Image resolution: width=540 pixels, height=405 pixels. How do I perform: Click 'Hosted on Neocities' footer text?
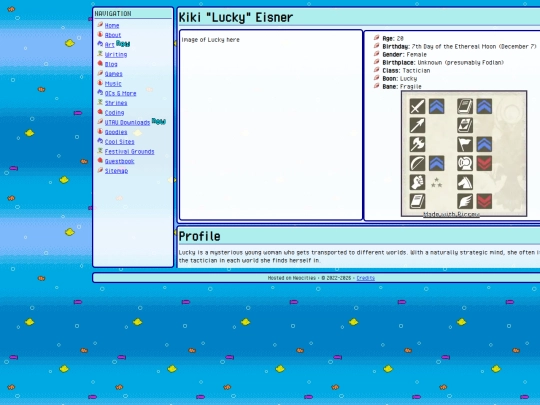(292, 278)
